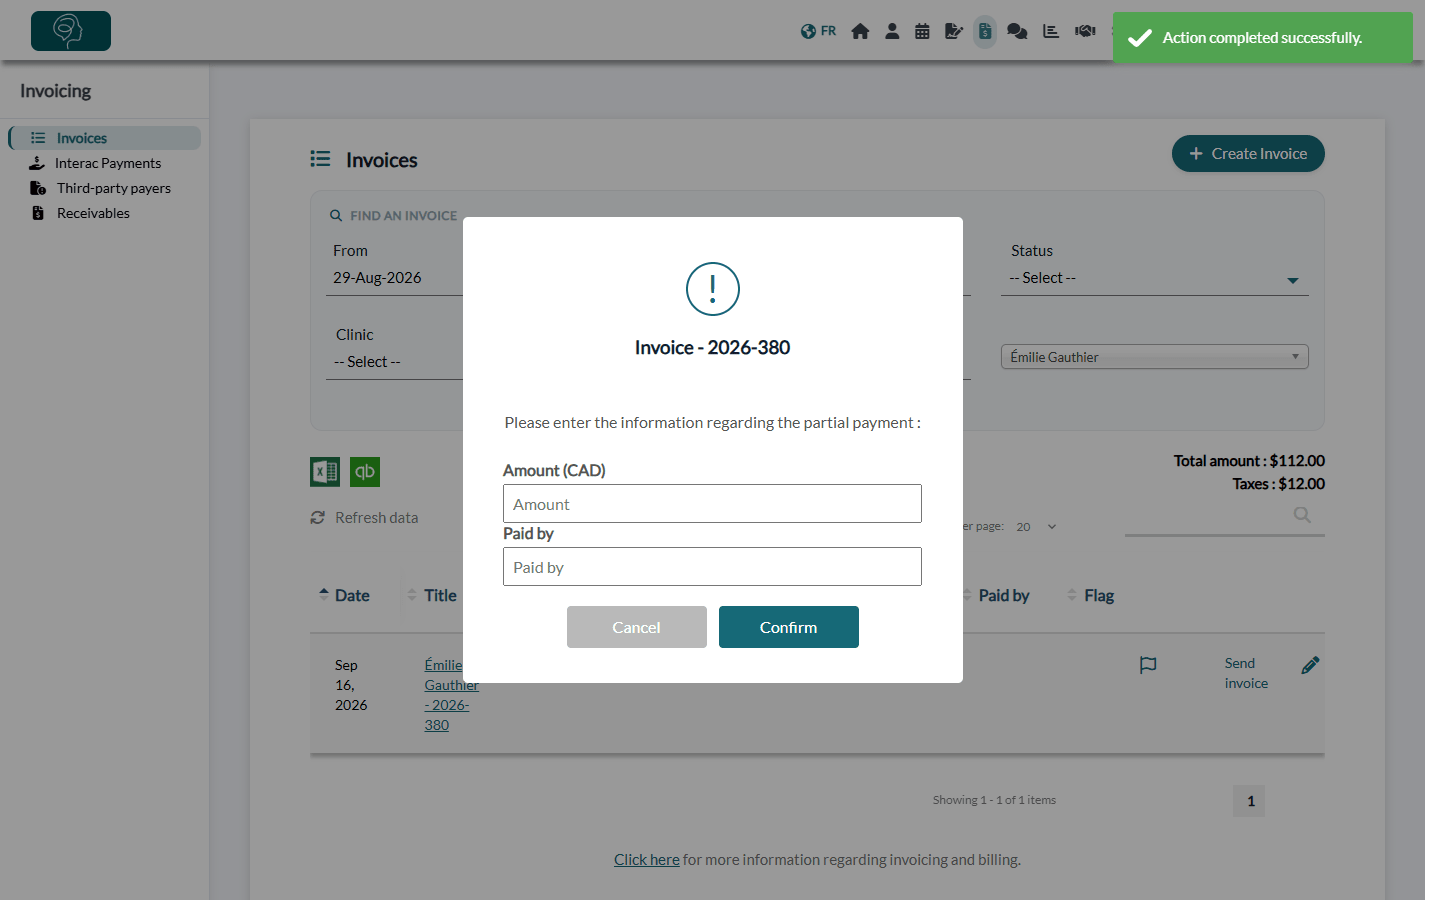Focus the Amount (CAD) input field

tap(712, 504)
